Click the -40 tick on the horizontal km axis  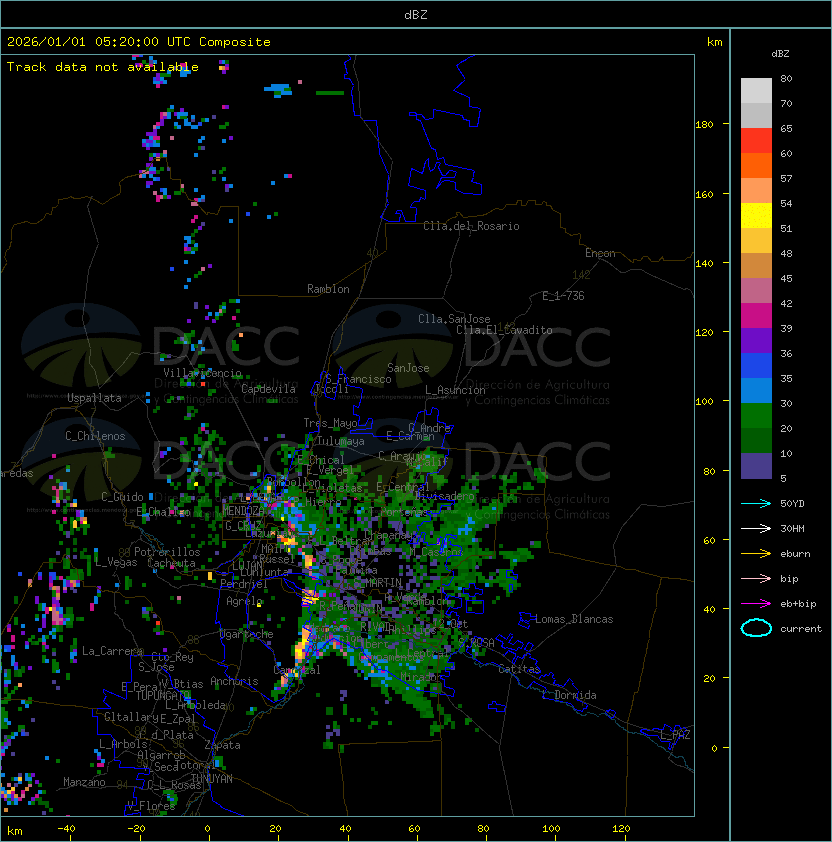(66, 829)
